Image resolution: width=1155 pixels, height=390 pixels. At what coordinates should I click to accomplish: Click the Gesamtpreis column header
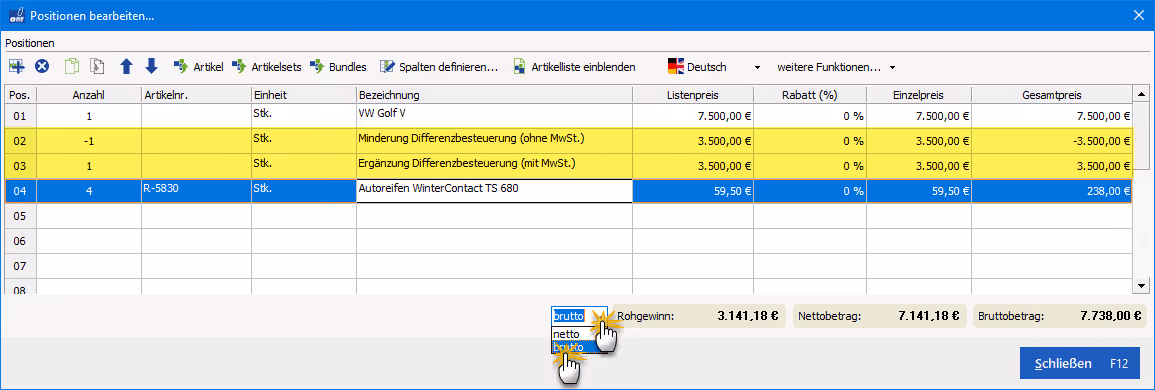tap(1053, 94)
